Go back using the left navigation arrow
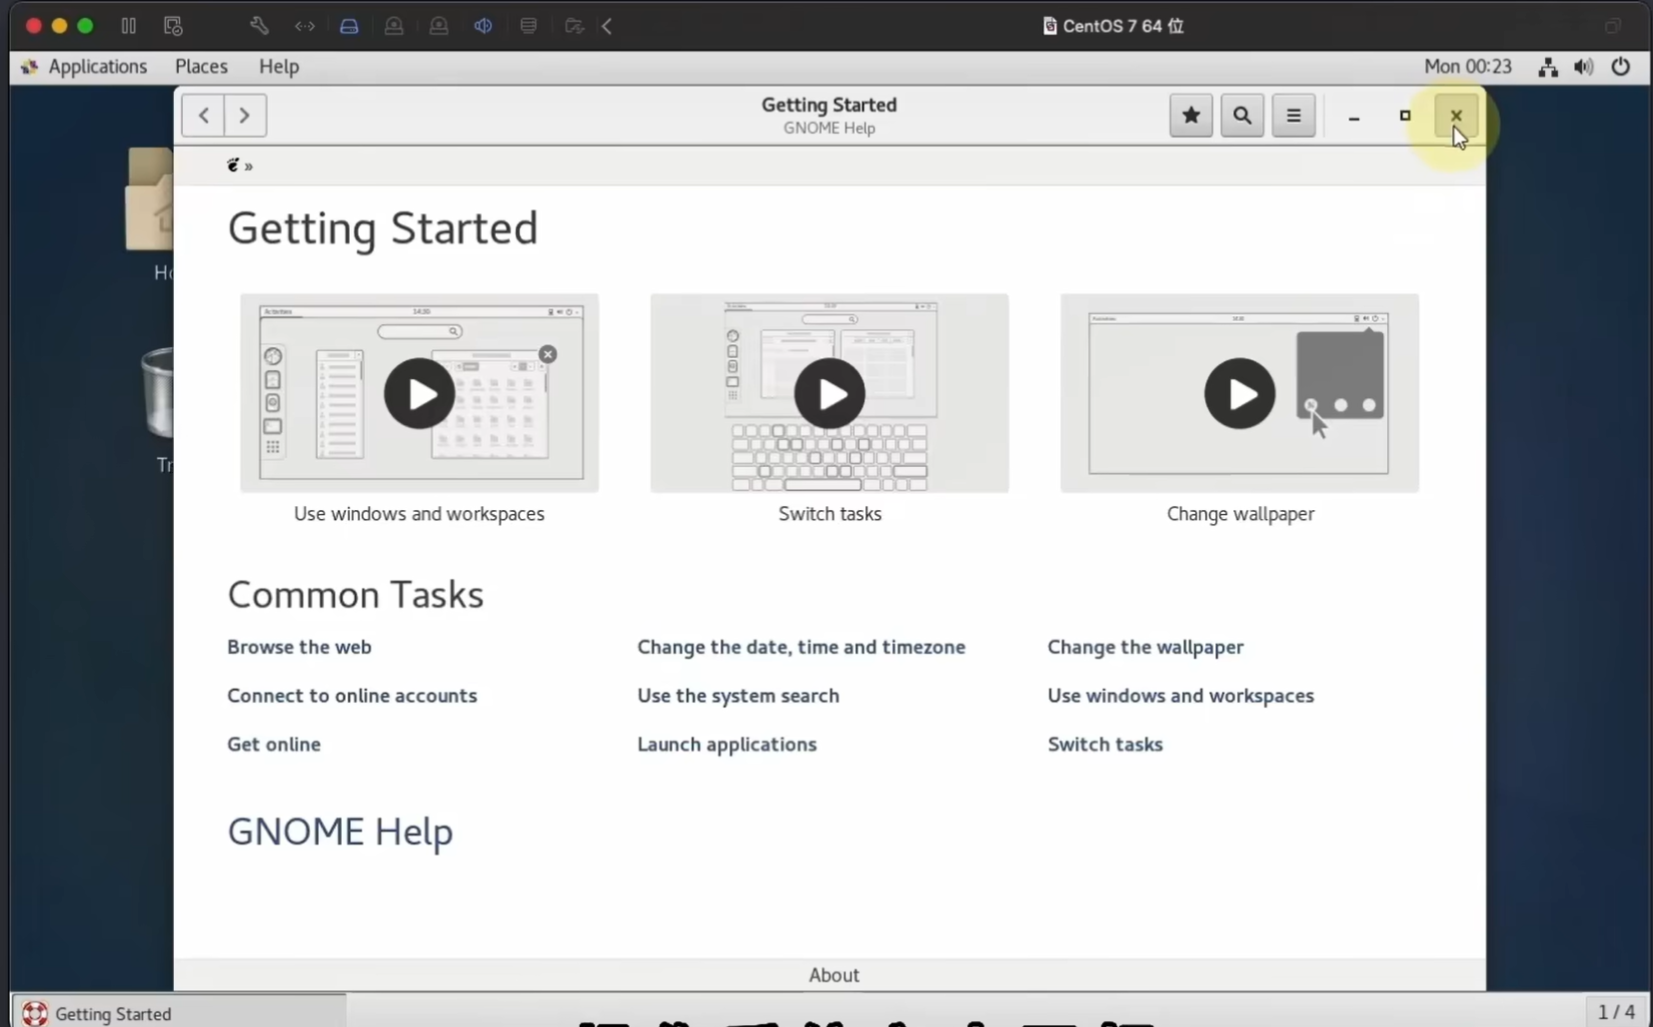 (202, 115)
